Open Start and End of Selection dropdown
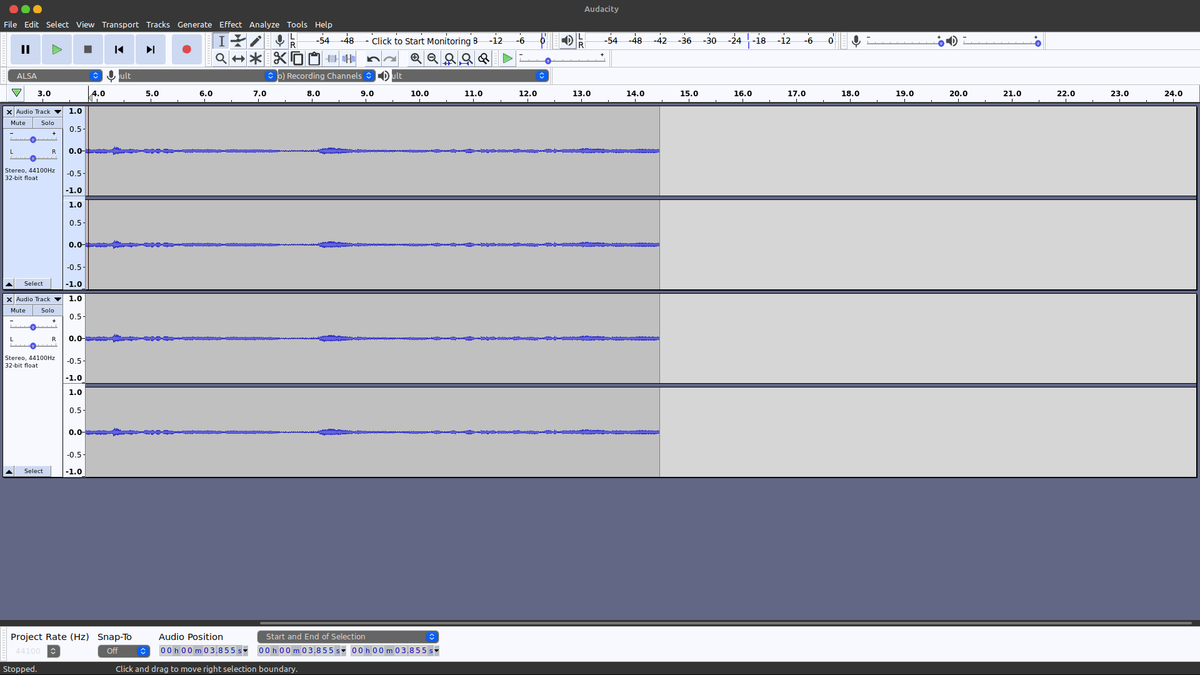The height and width of the screenshot is (675, 1200). click(x=348, y=636)
